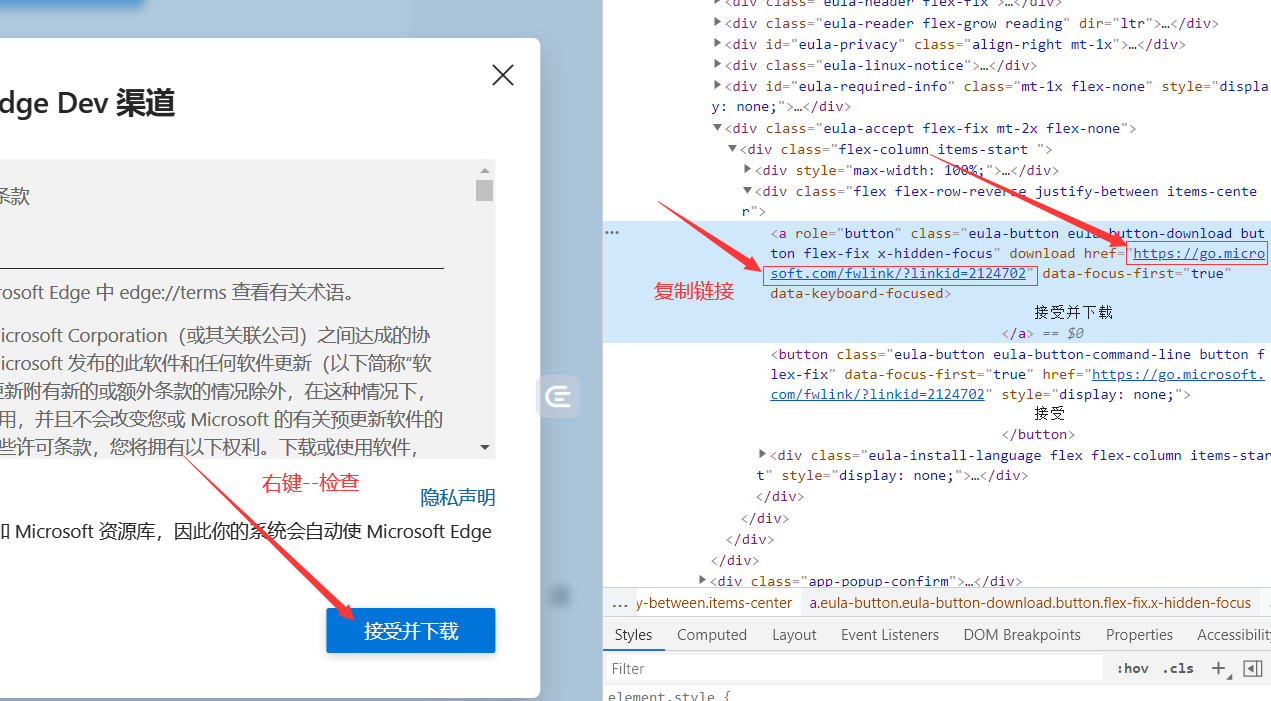Toggle the computed styles sidebar icon
The image size is (1271, 701).
tap(1252, 668)
